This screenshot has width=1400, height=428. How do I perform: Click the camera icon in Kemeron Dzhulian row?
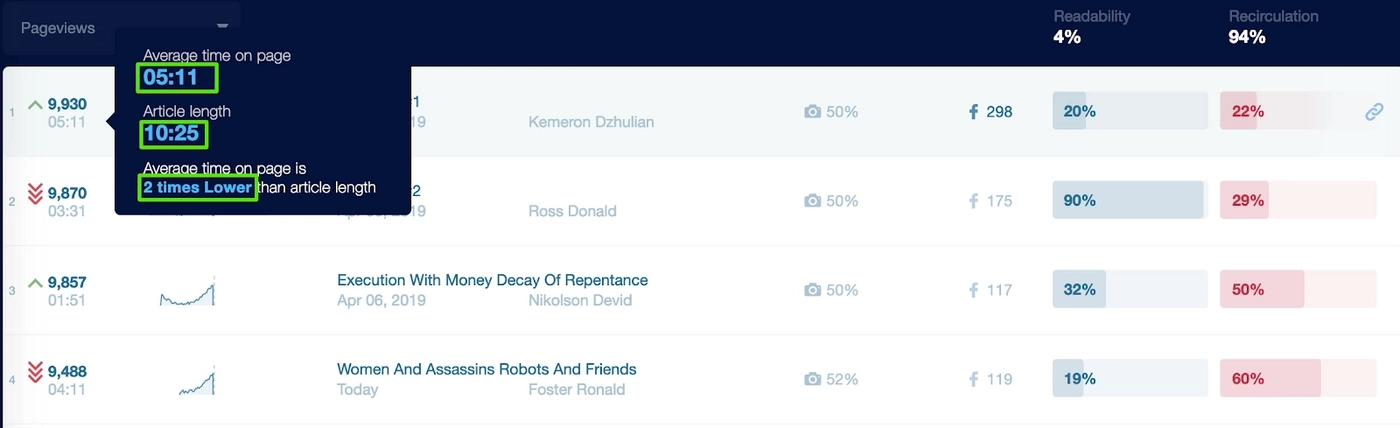click(813, 112)
